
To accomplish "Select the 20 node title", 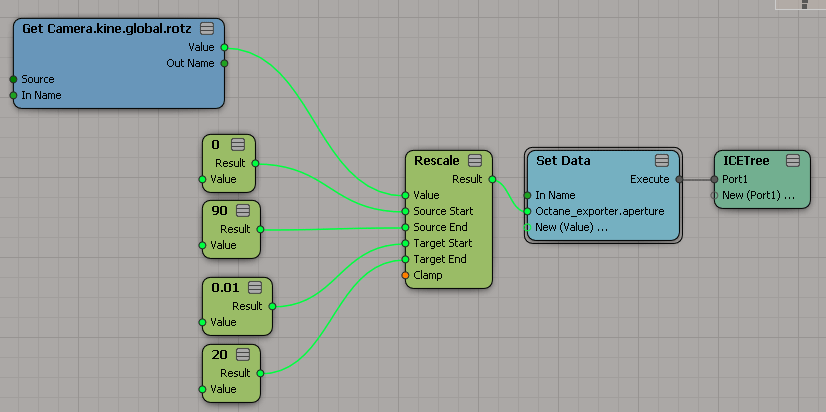I will [219, 355].
